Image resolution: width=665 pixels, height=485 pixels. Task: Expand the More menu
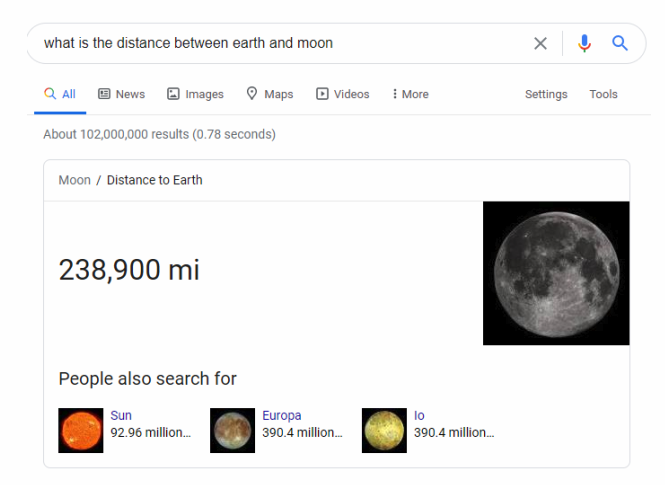[x=410, y=94]
